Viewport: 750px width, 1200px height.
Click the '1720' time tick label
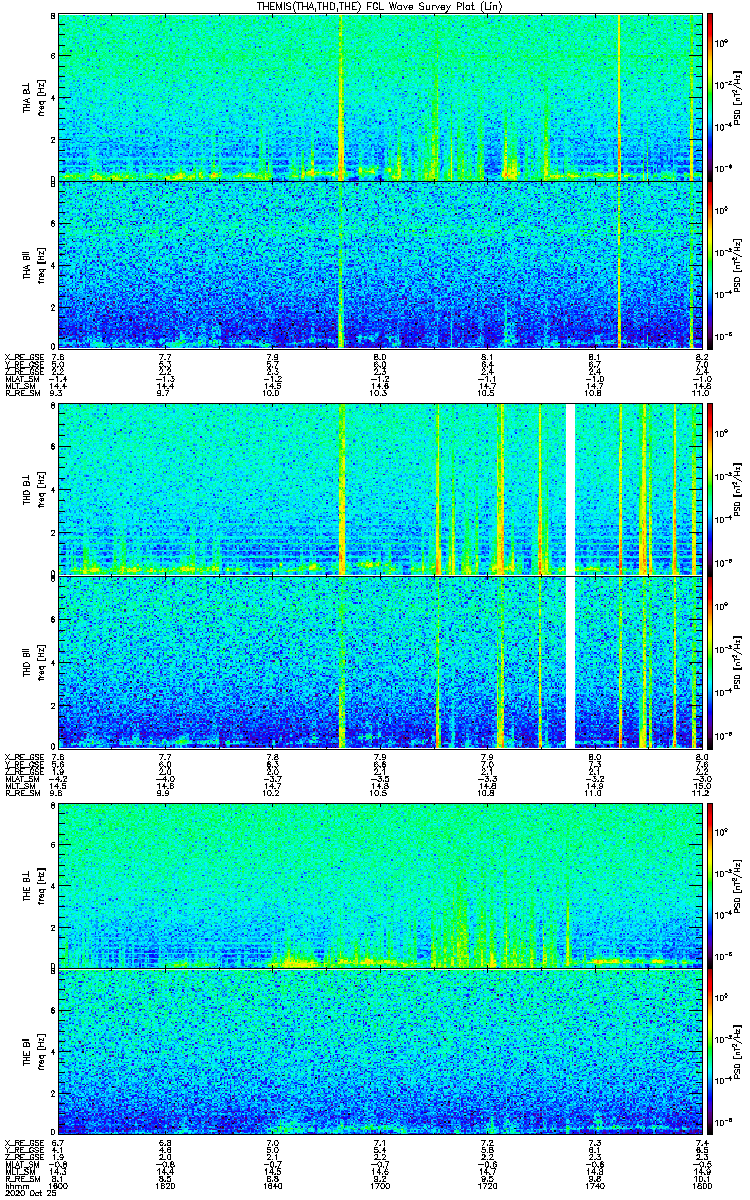click(487, 1185)
